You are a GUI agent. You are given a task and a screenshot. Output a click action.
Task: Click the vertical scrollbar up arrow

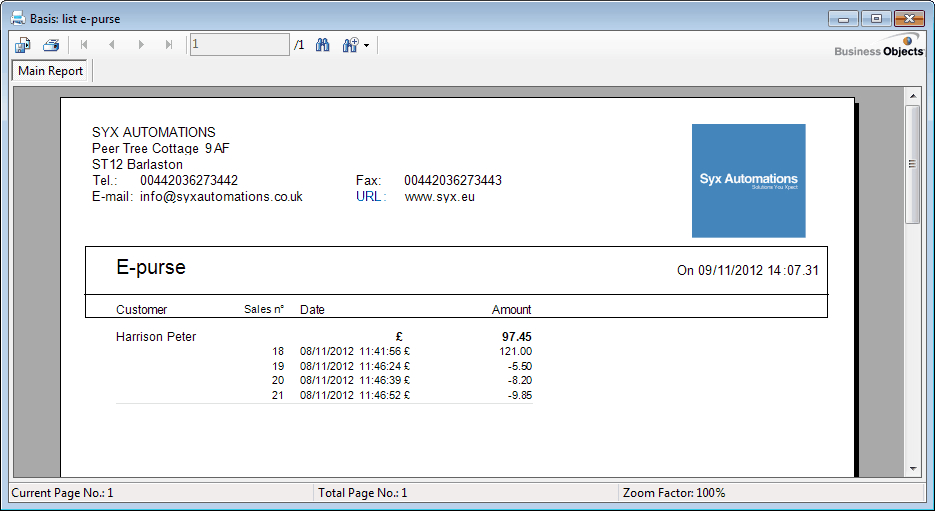[x=912, y=95]
